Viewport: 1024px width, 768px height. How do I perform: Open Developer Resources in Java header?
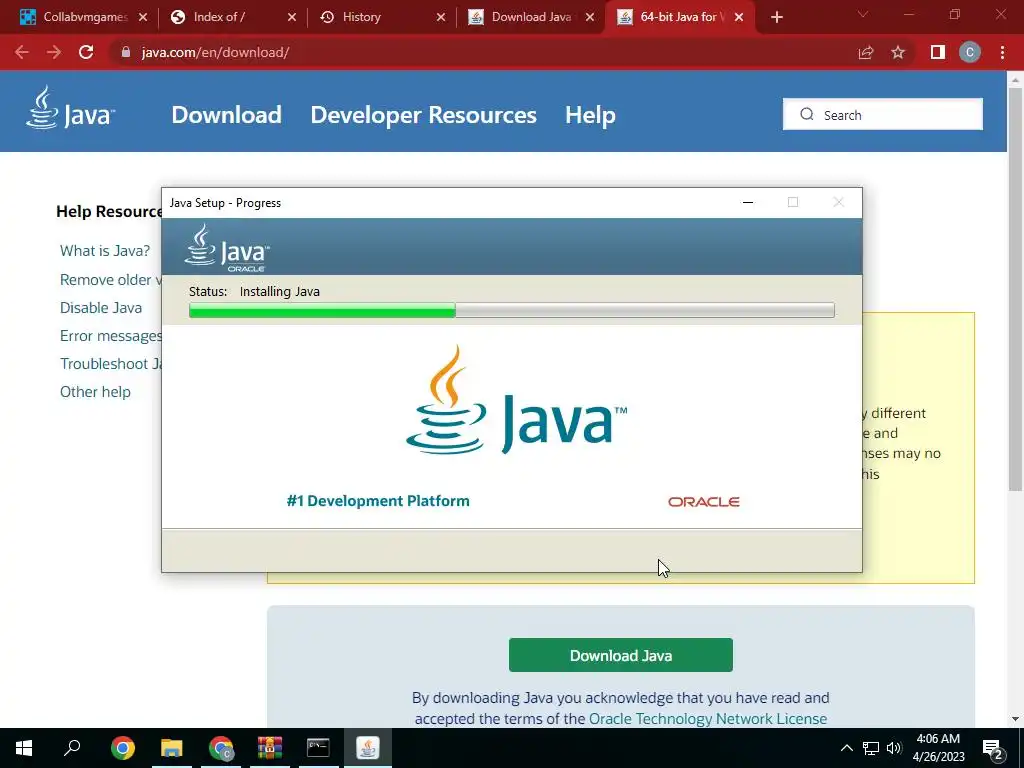coord(423,115)
